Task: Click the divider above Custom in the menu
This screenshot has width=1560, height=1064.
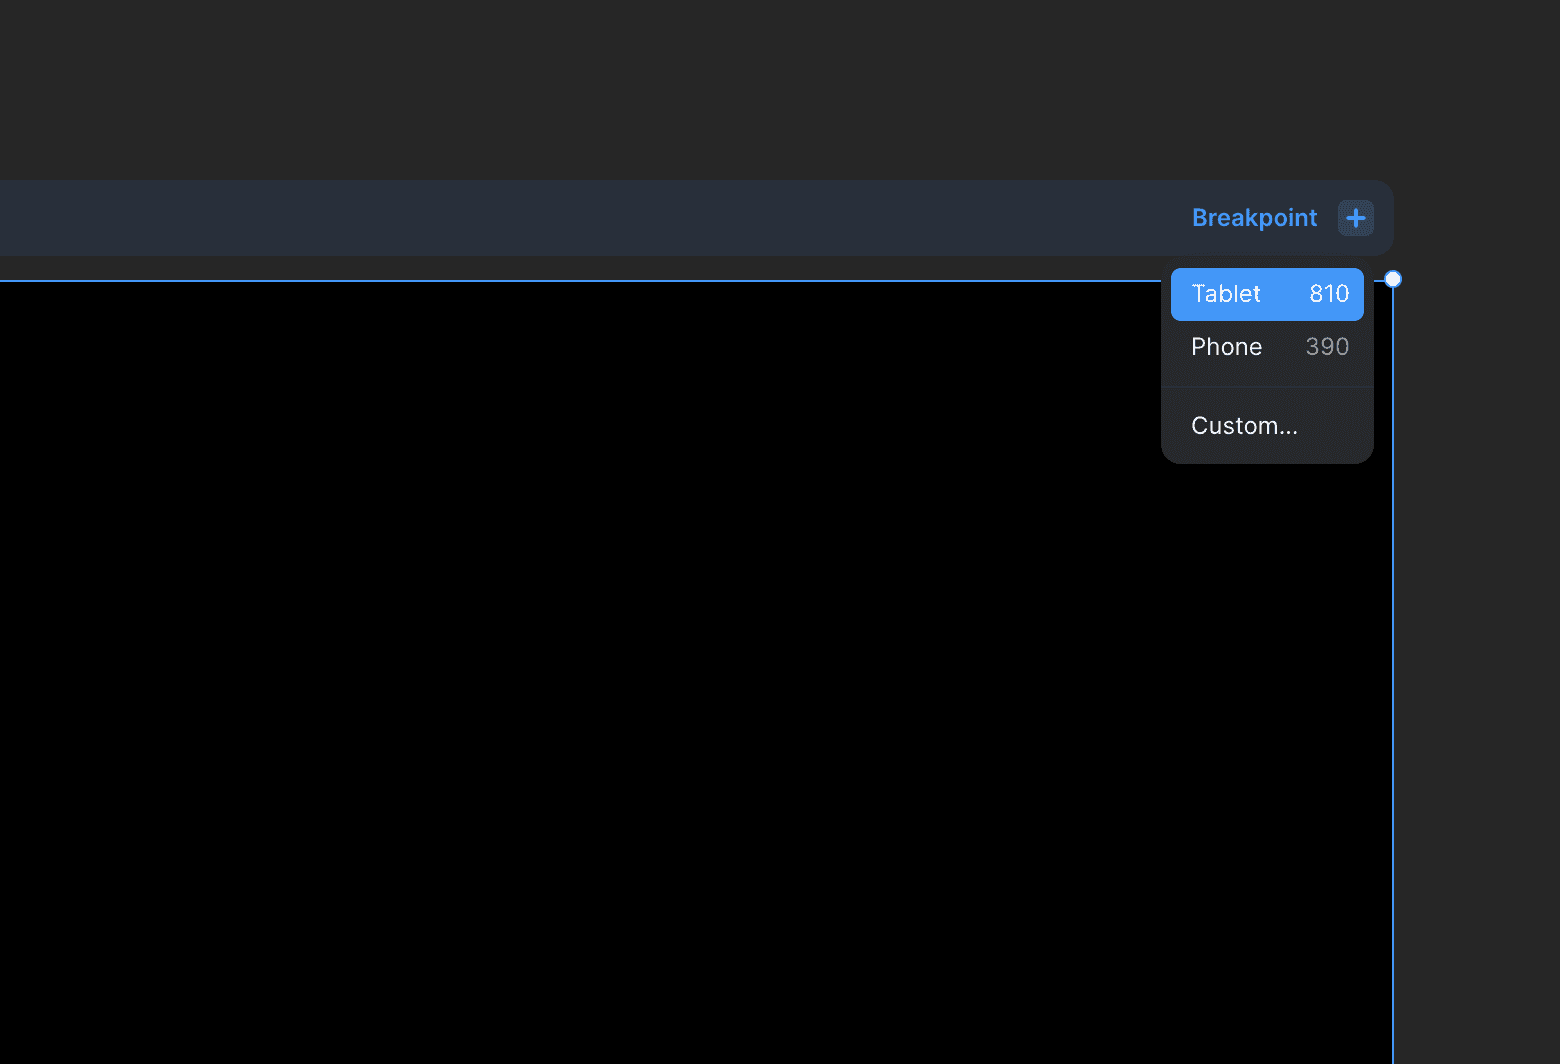Action: (1266, 389)
